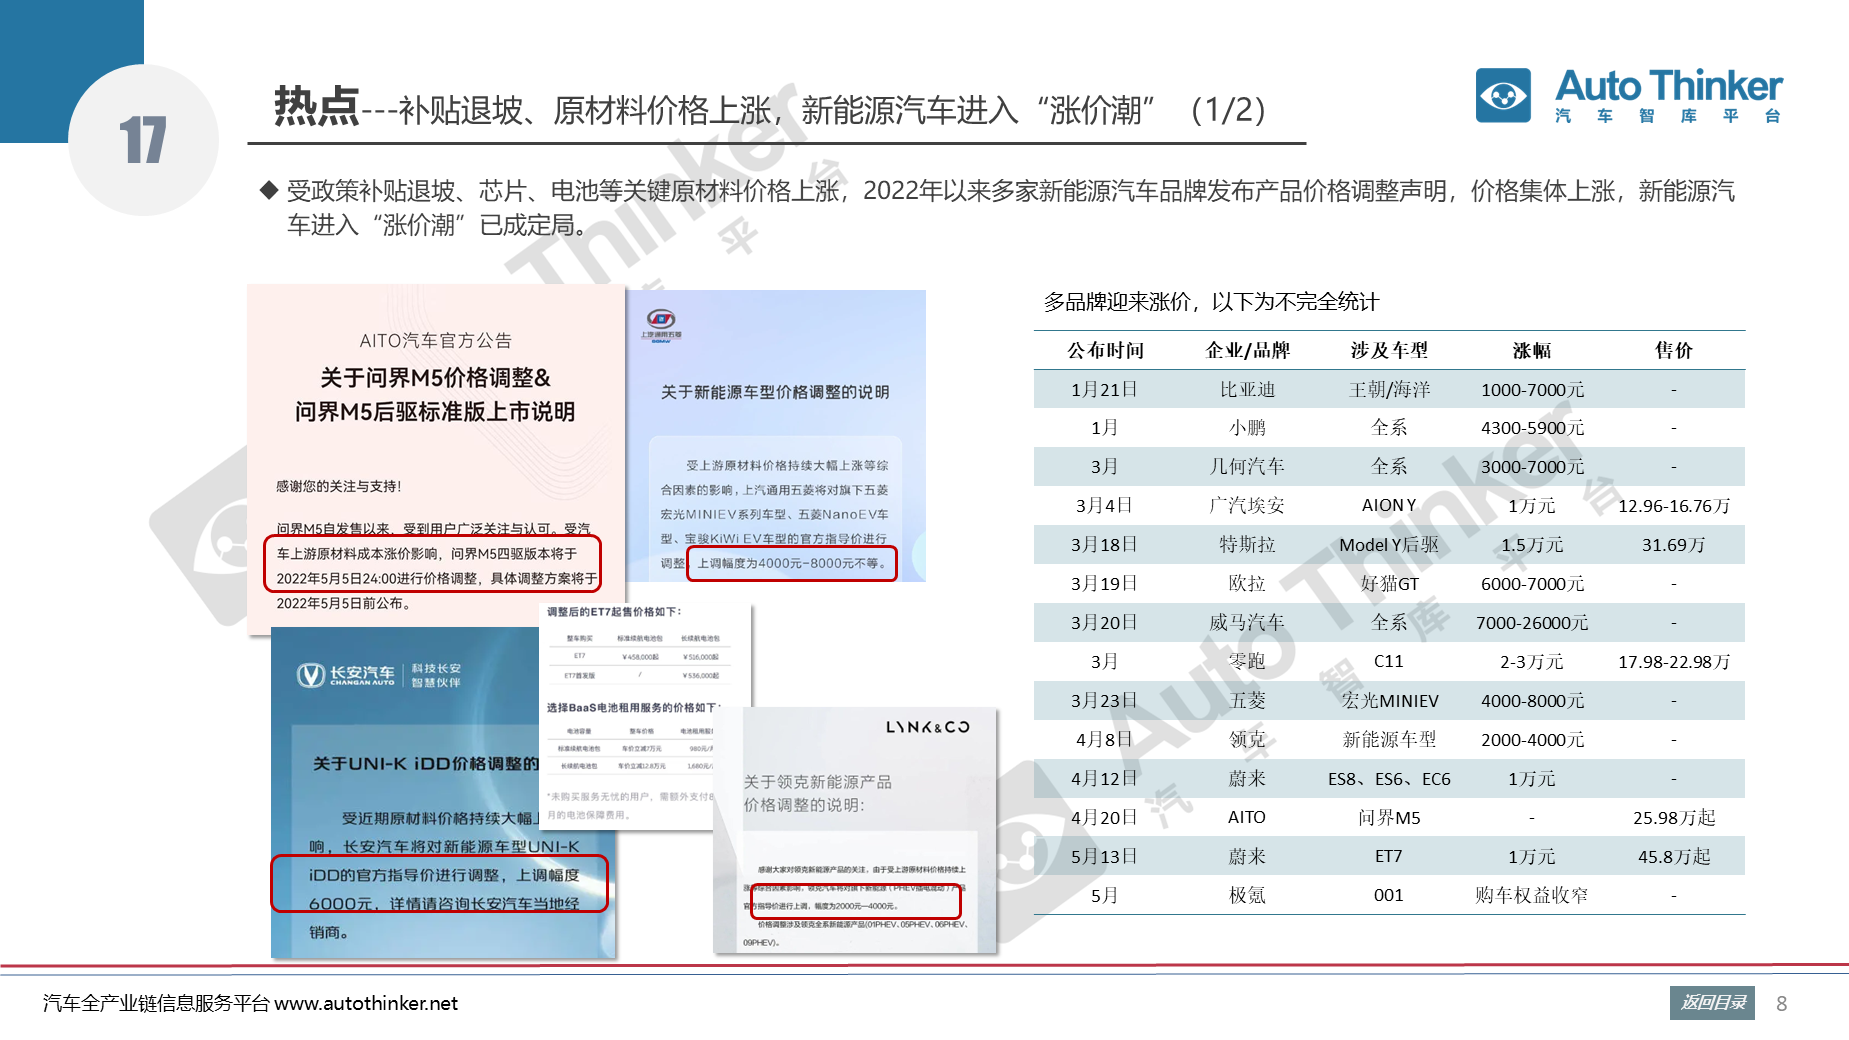Click page number 8 in footer

pos(1781,1003)
